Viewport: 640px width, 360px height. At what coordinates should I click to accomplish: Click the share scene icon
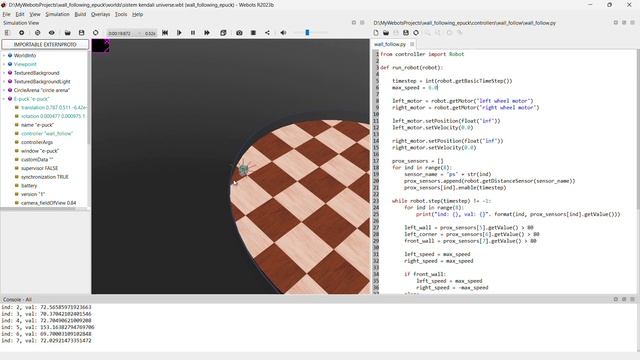coord(267,33)
